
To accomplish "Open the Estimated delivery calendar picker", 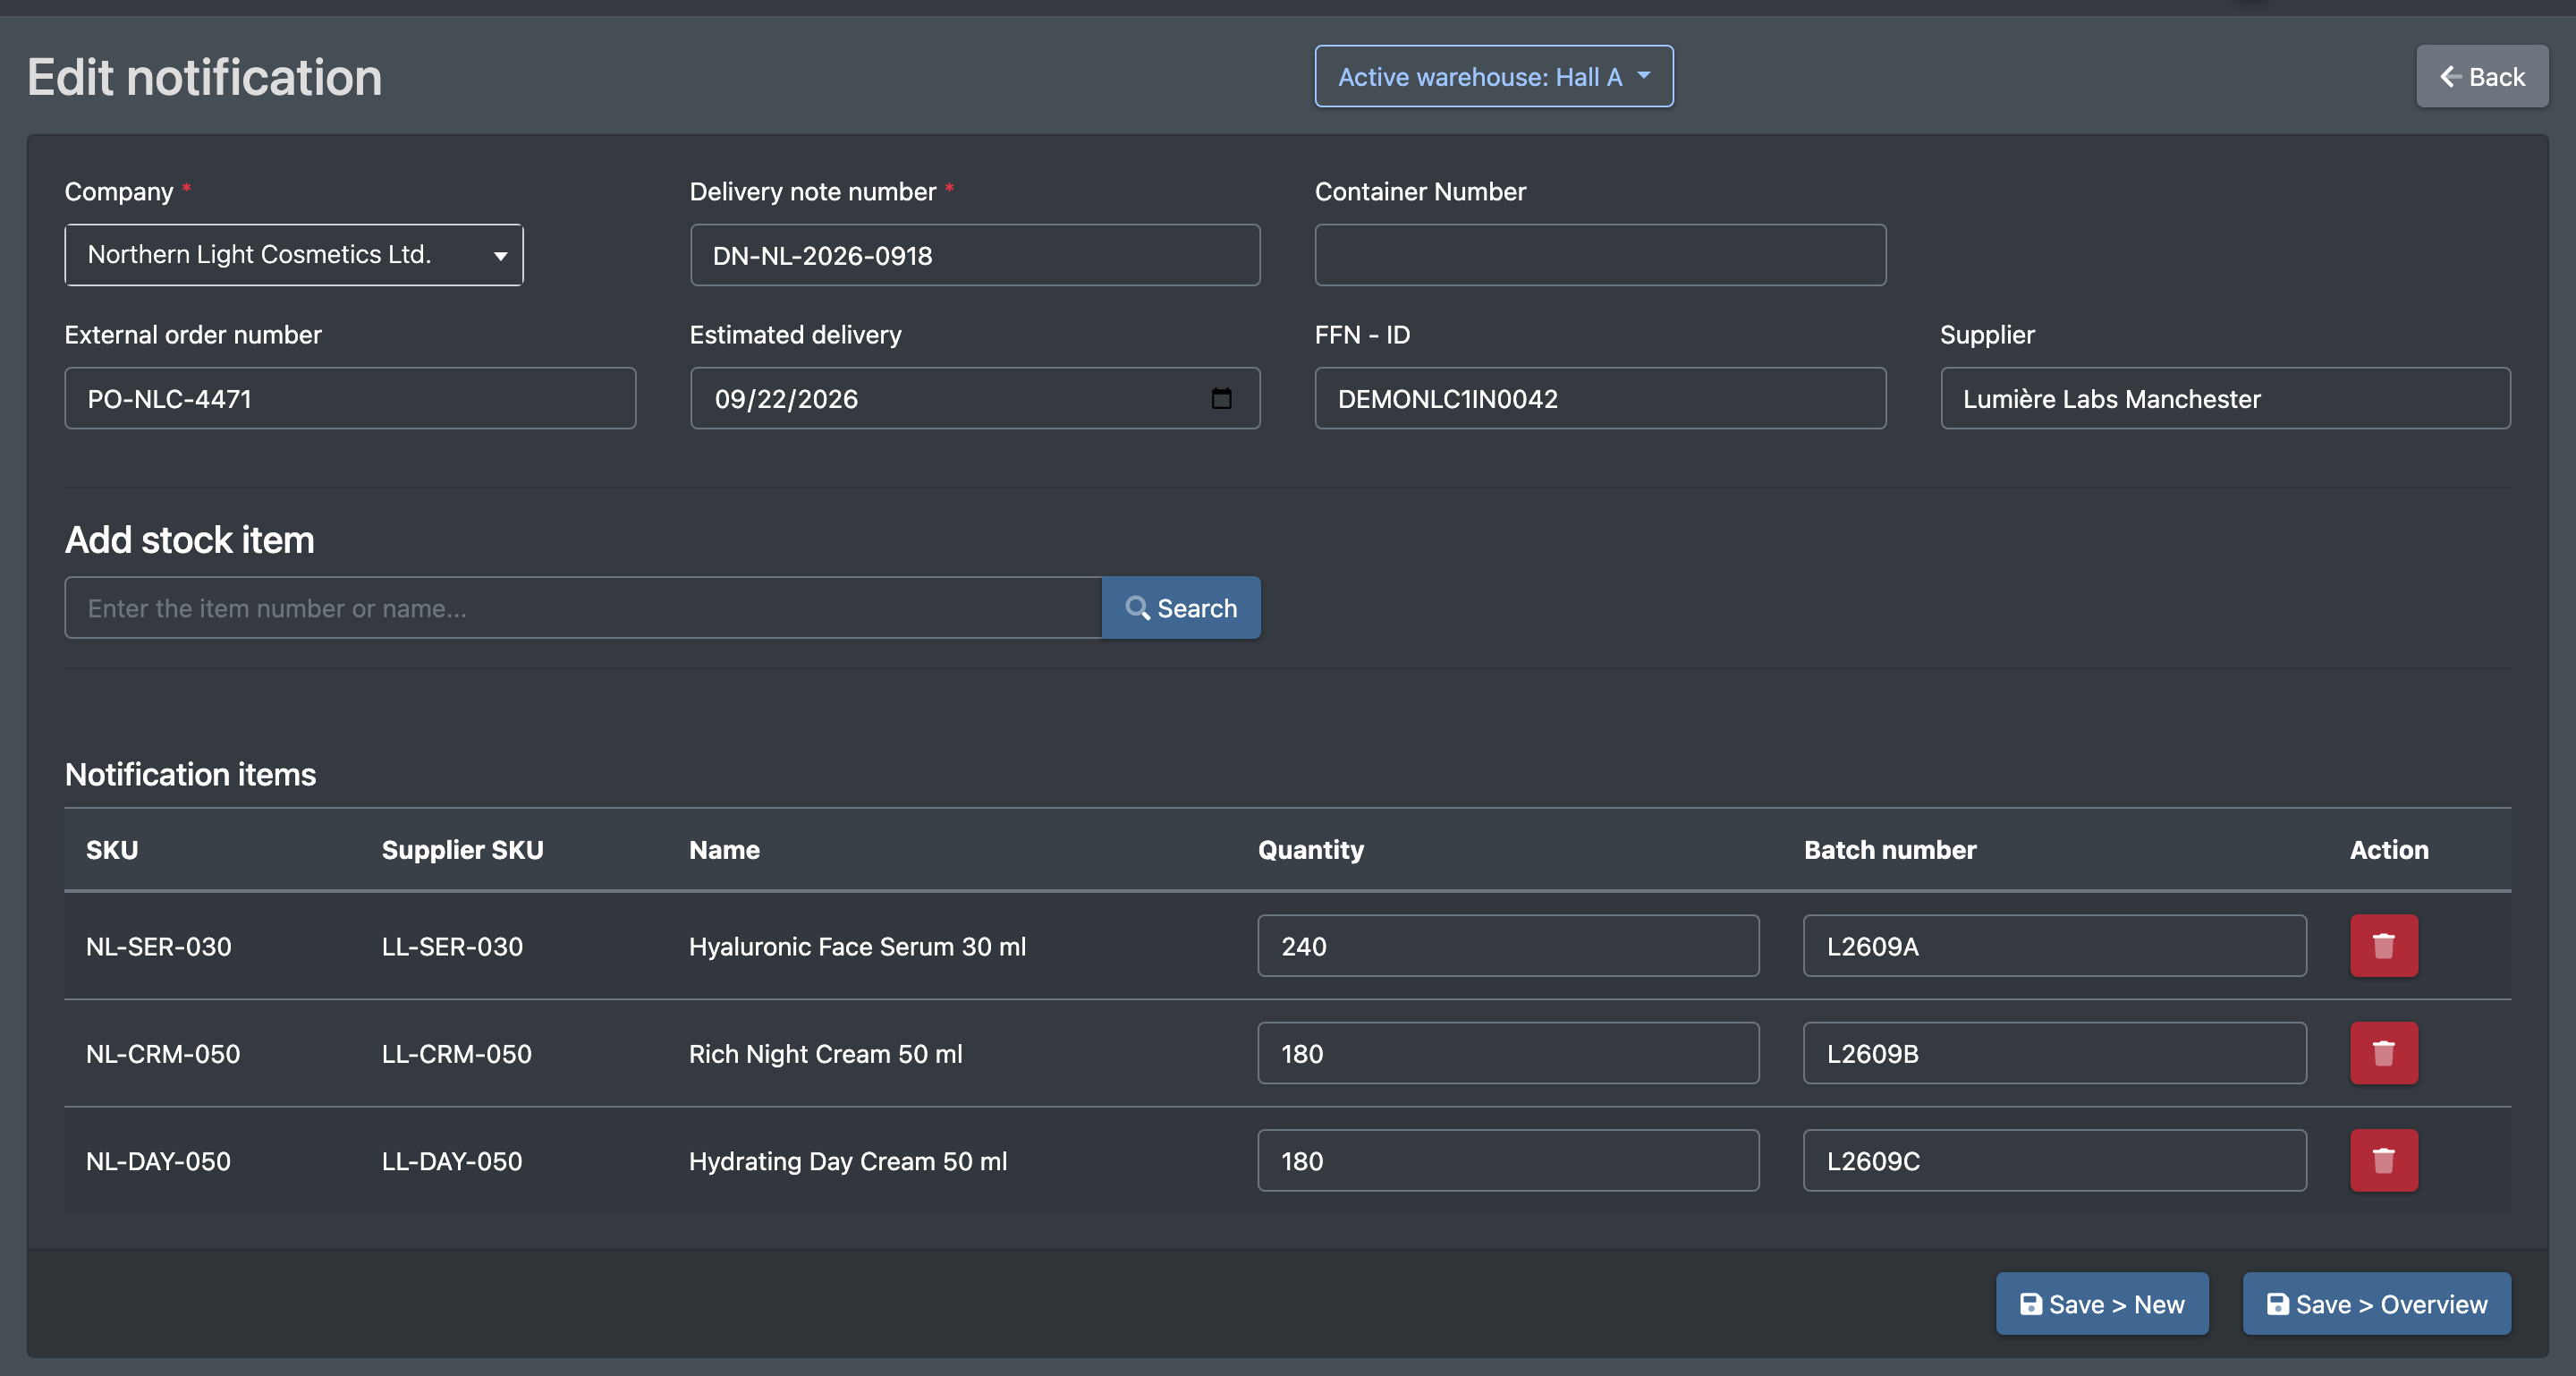I will 1221,398.
